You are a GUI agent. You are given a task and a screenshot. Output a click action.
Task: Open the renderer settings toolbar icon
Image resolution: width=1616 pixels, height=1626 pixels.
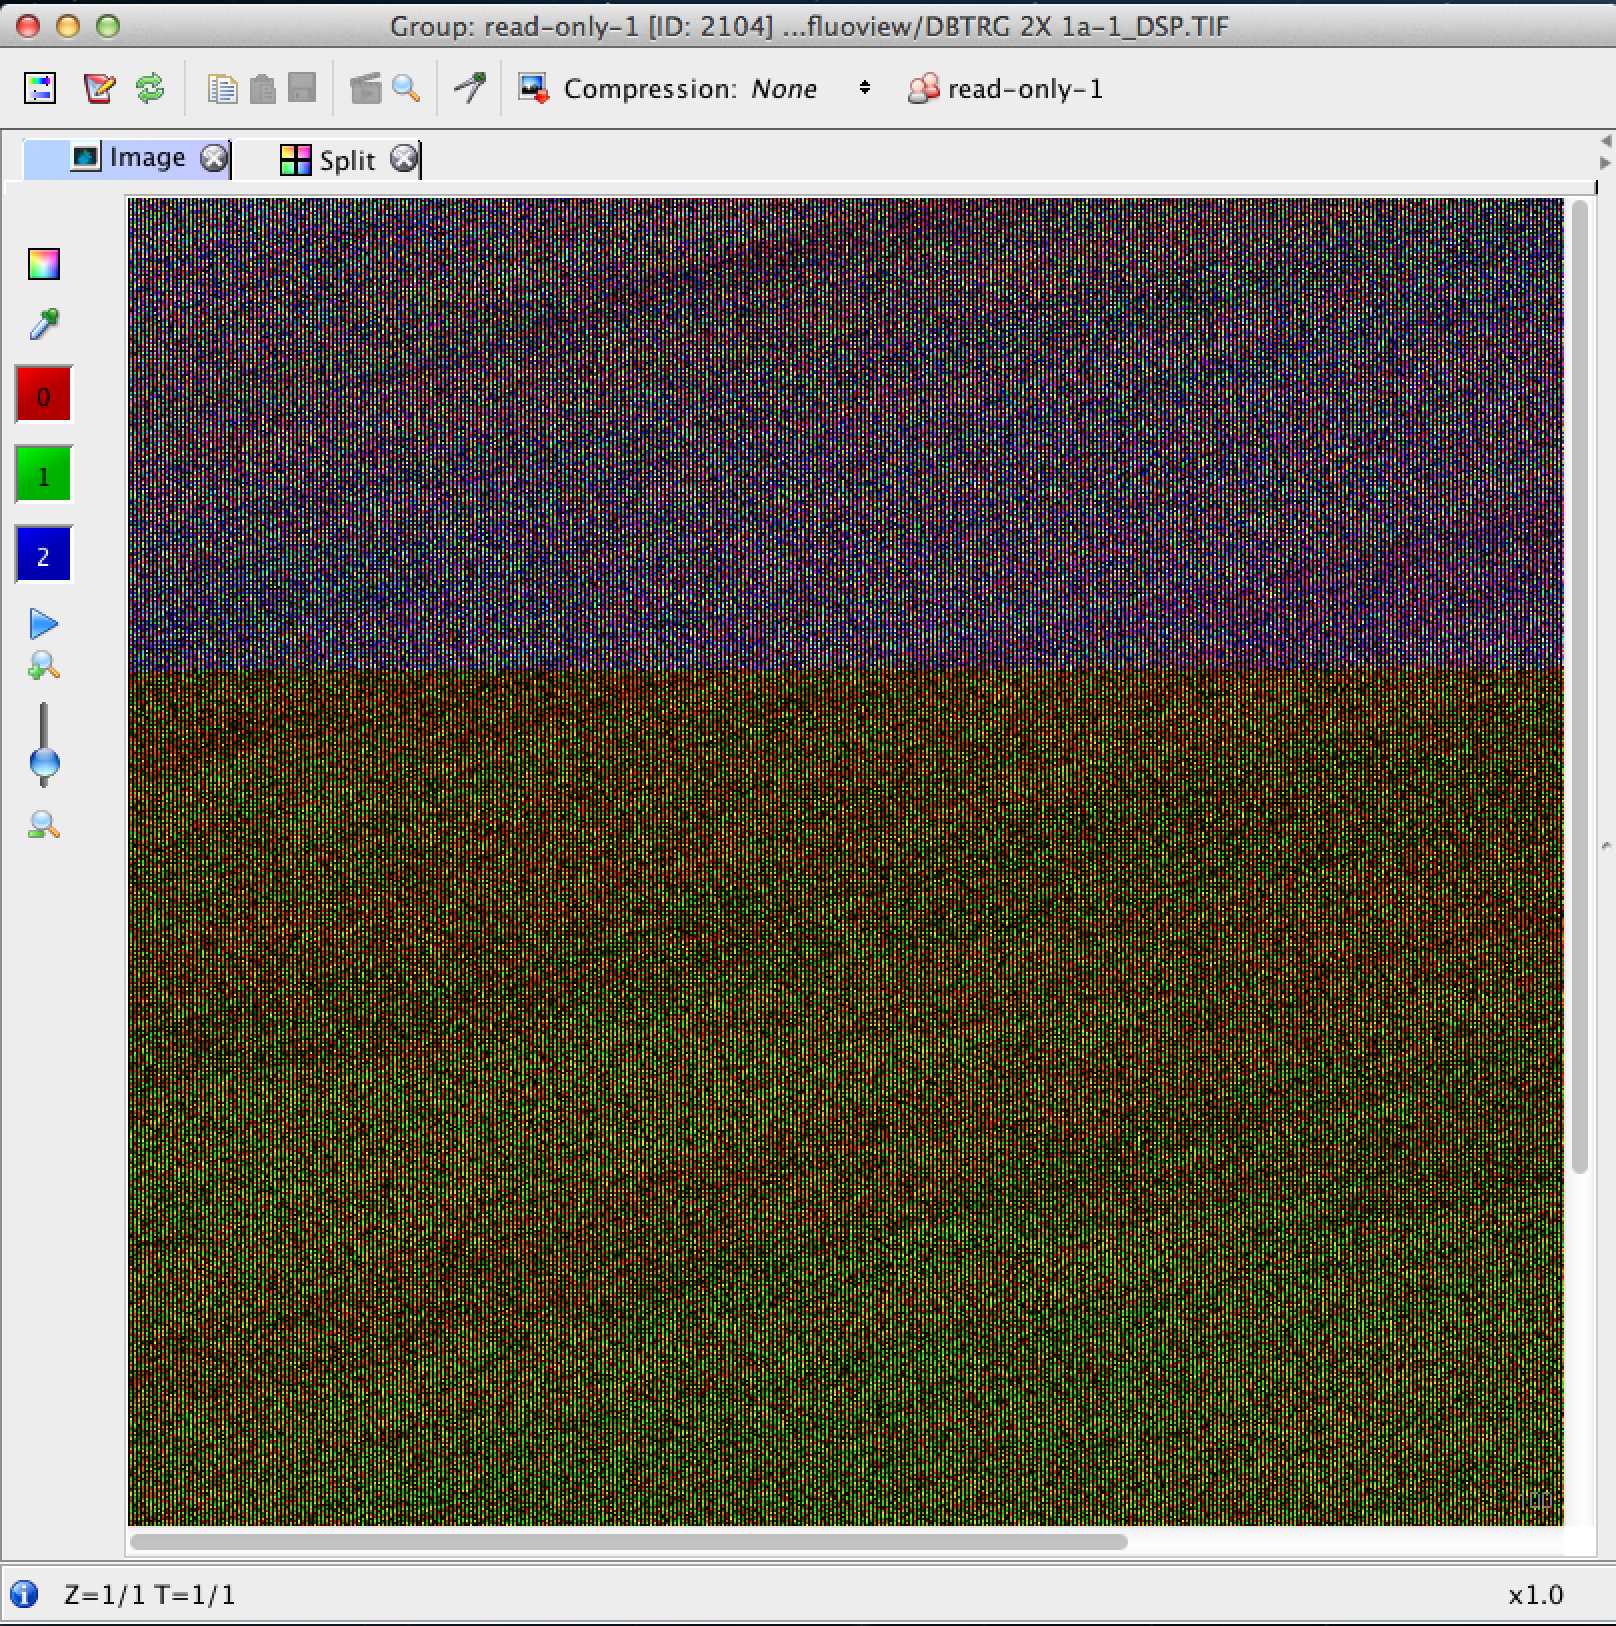tap(40, 89)
